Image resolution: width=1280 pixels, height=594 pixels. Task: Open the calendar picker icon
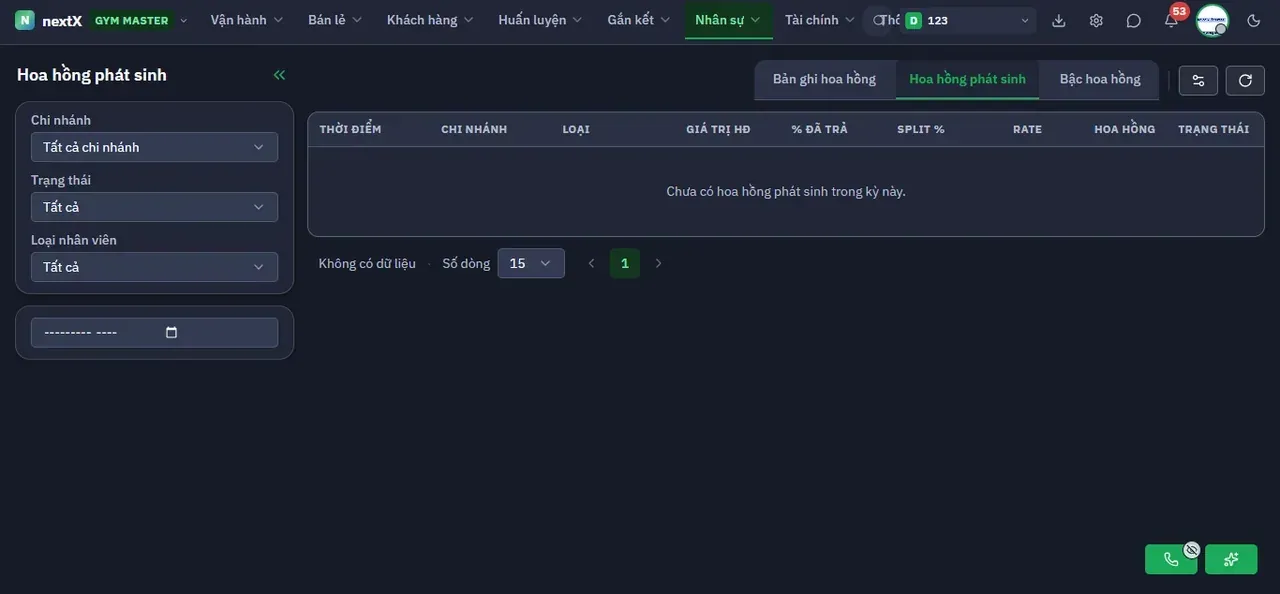click(x=171, y=333)
